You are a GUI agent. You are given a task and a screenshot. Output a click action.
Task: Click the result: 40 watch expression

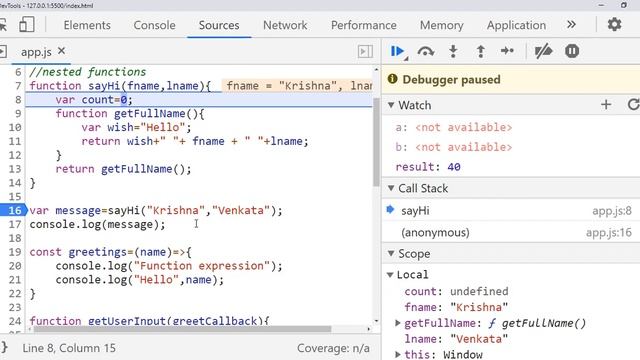tap(428, 167)
